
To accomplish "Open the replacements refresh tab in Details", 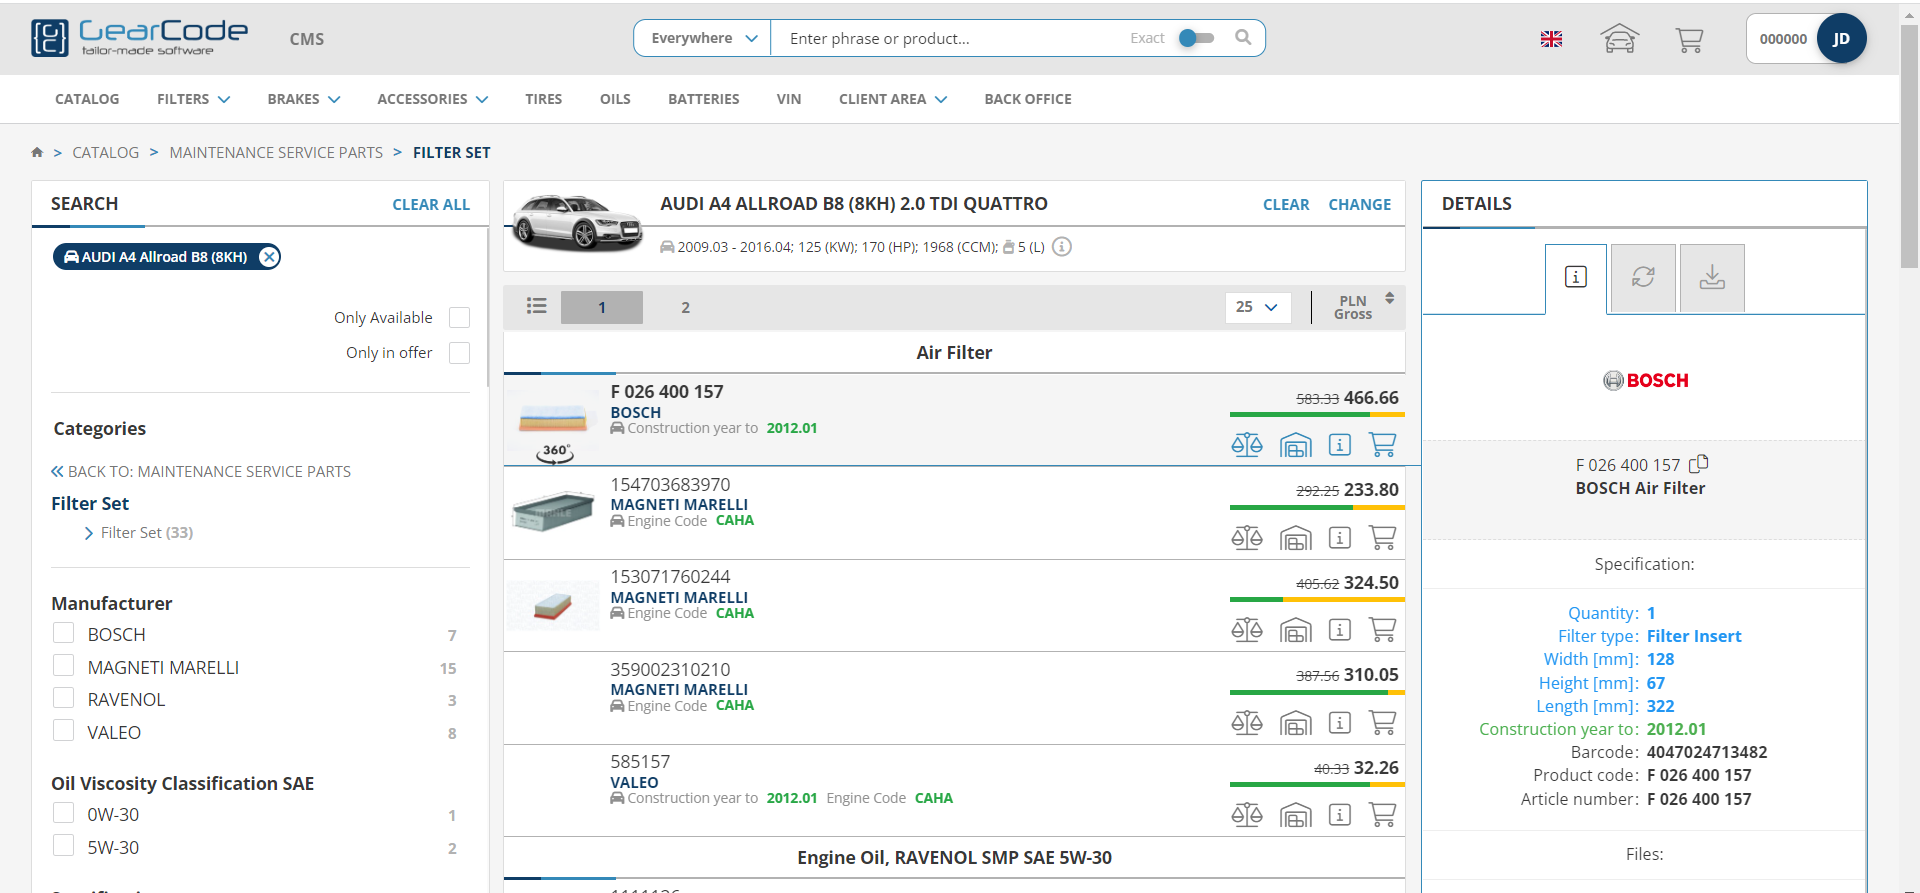I will click(1643, 278).
